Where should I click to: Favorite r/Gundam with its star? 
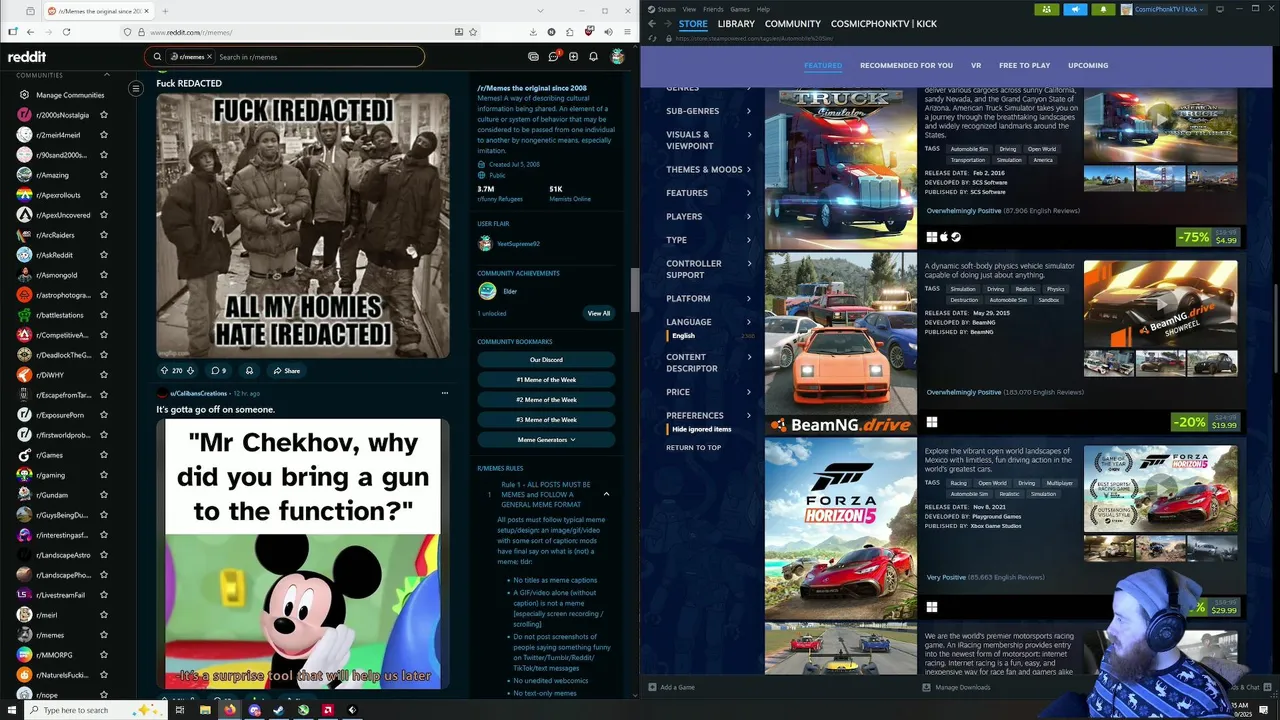[x=103, y=495]
